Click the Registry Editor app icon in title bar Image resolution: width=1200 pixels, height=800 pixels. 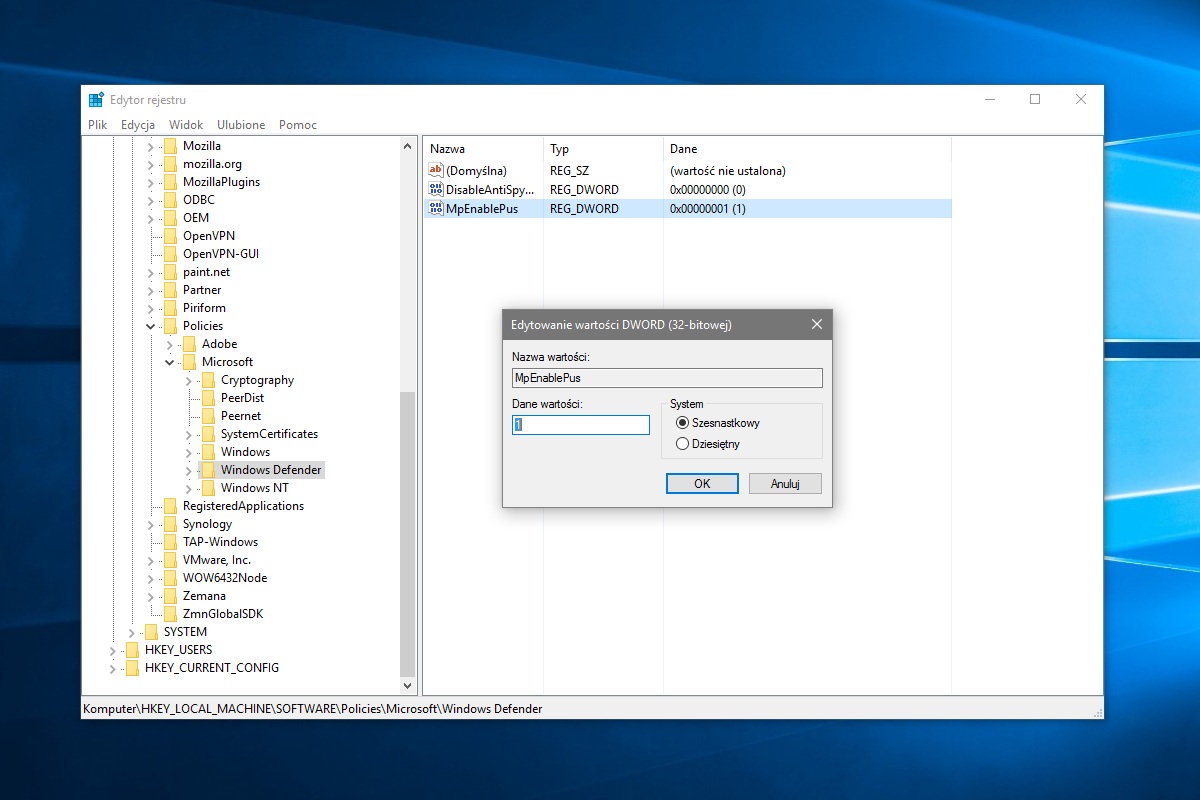point(96,100)
